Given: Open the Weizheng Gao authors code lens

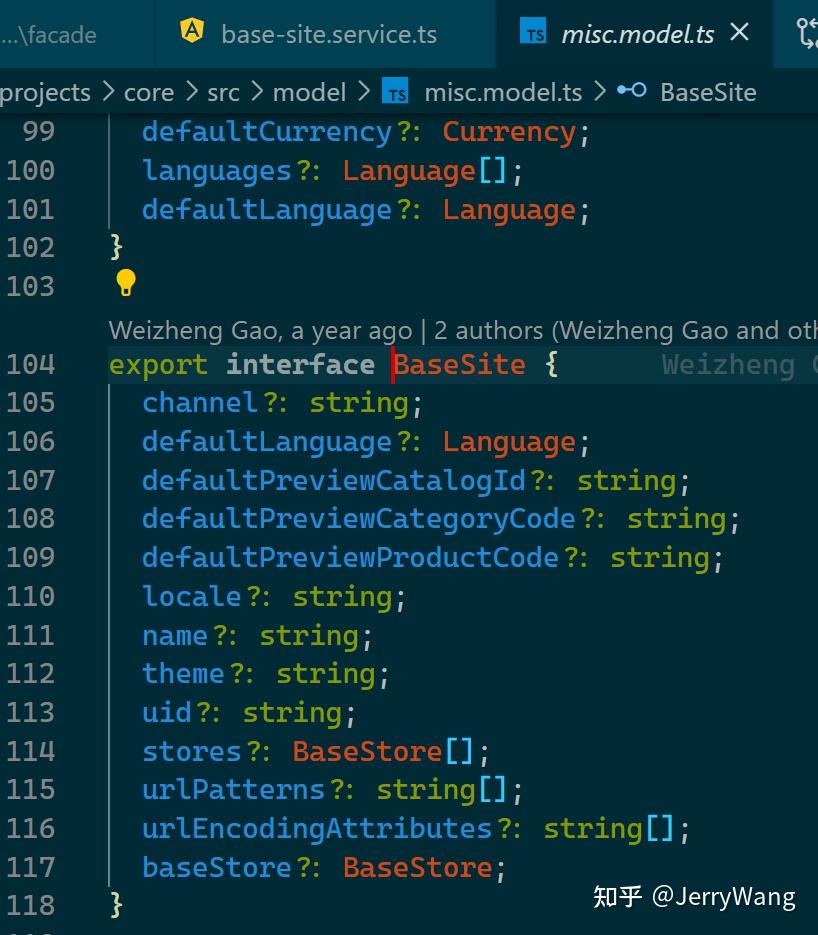Looking at the screenshot, I should (463, 330).
